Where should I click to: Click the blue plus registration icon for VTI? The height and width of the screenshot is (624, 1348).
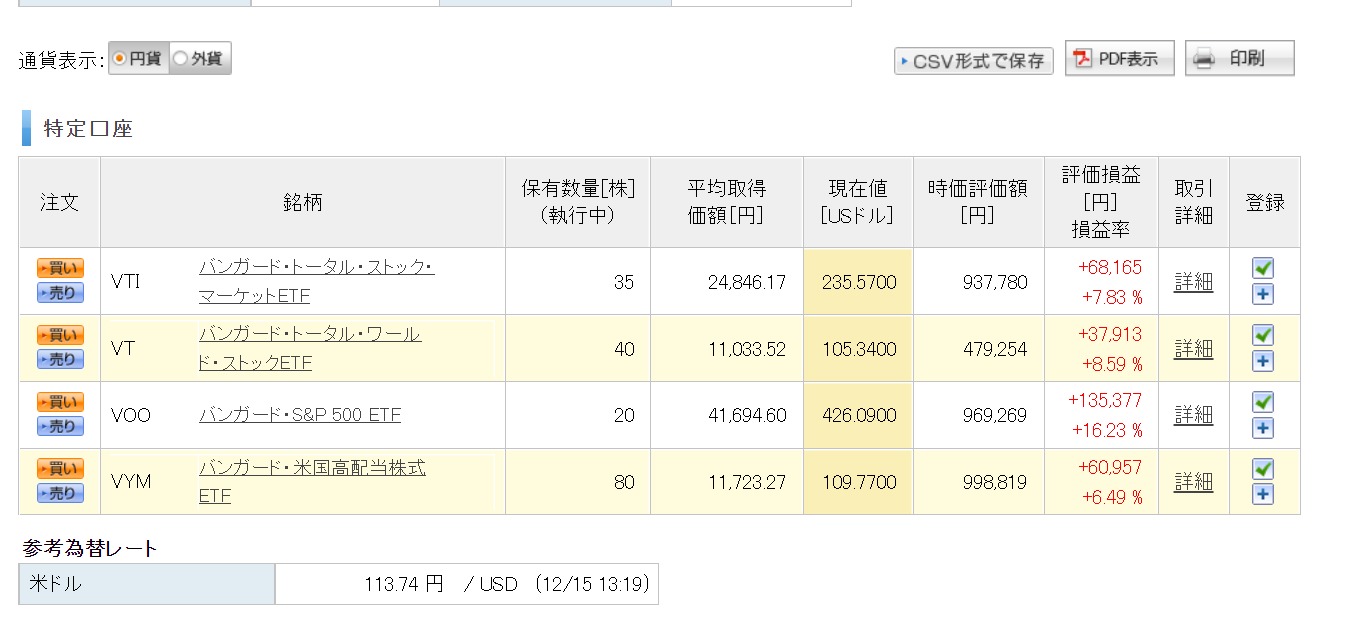pyautogui.click(x=1263, y=294)
